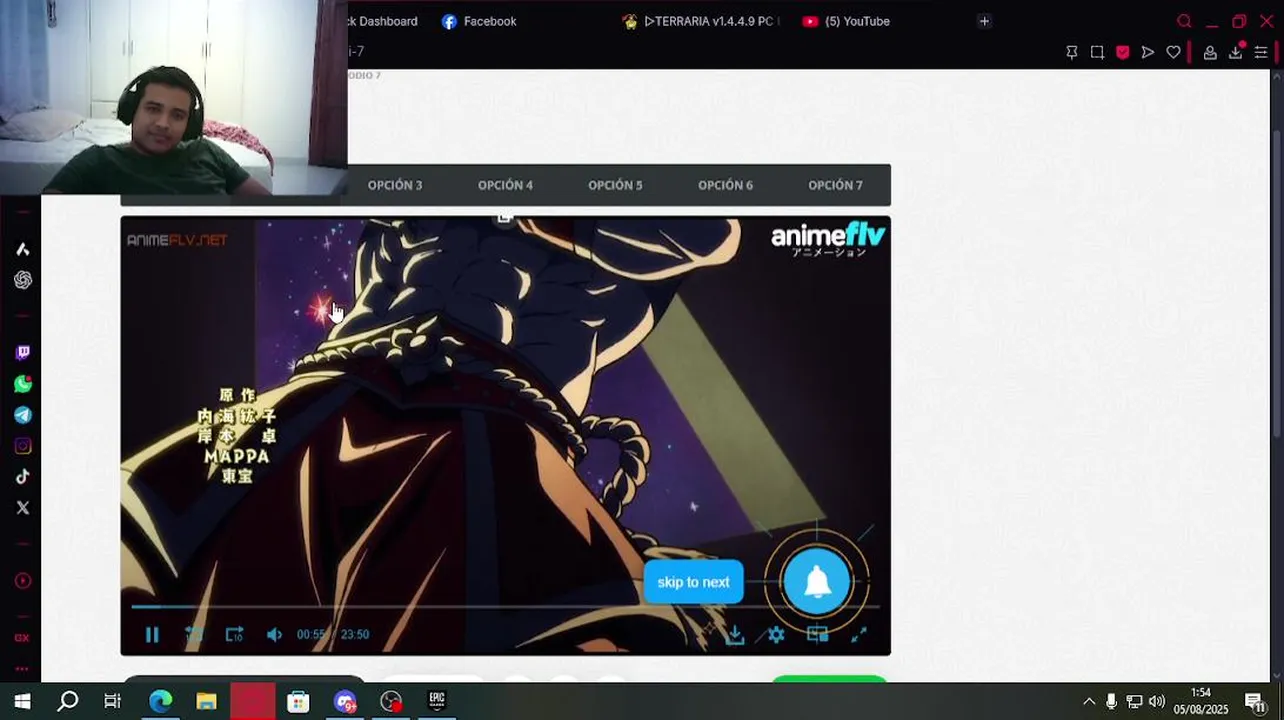Seek along the video progress bar
1284x720 pixels.
[x=505, y=606]
